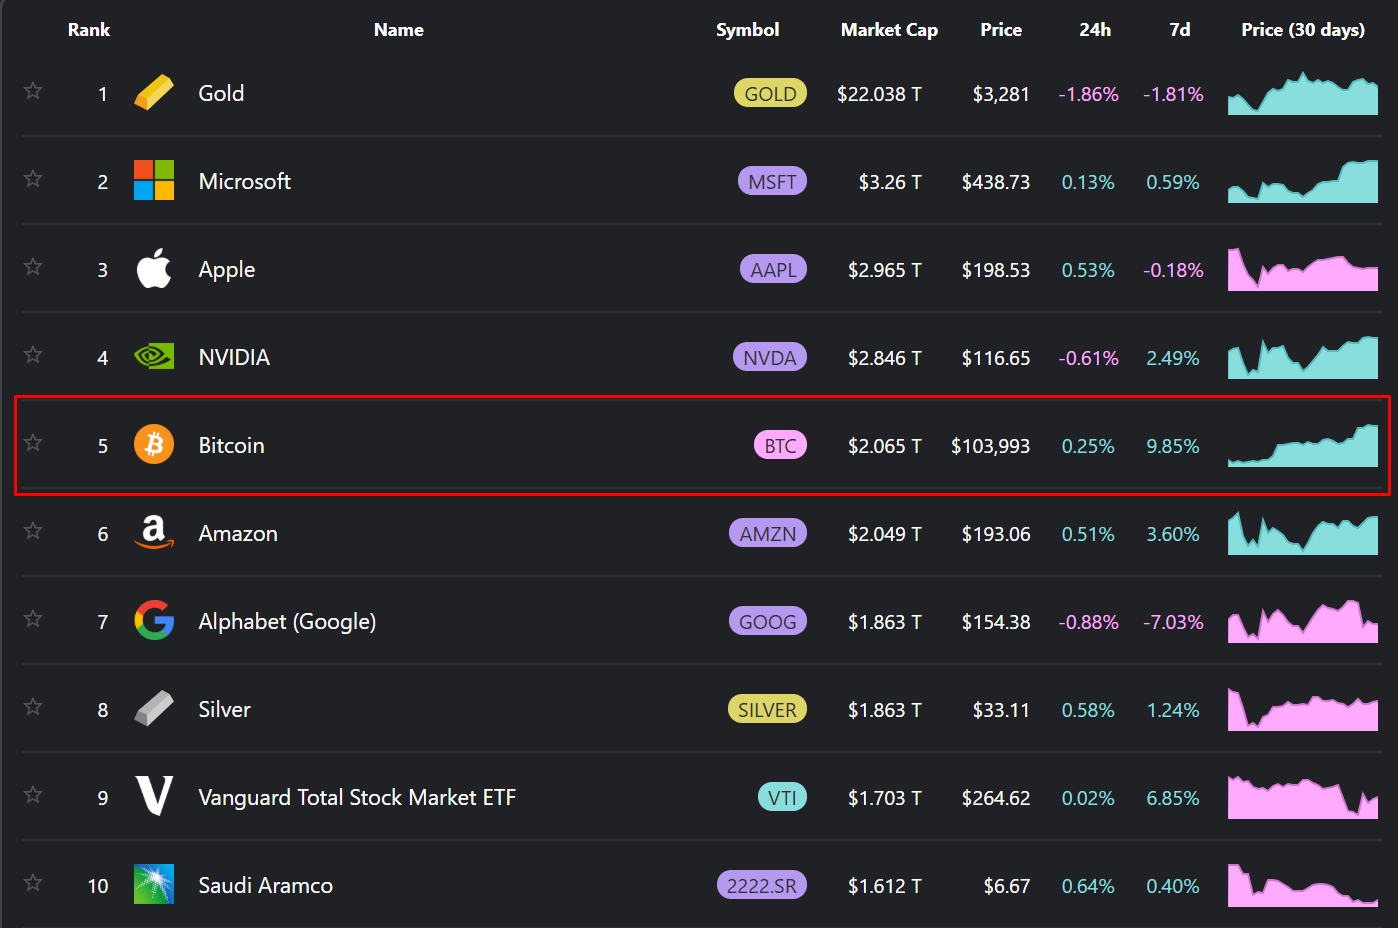Open Gold's 30-day price chart
The image size is (1398, 928).
pos(1303,93)
